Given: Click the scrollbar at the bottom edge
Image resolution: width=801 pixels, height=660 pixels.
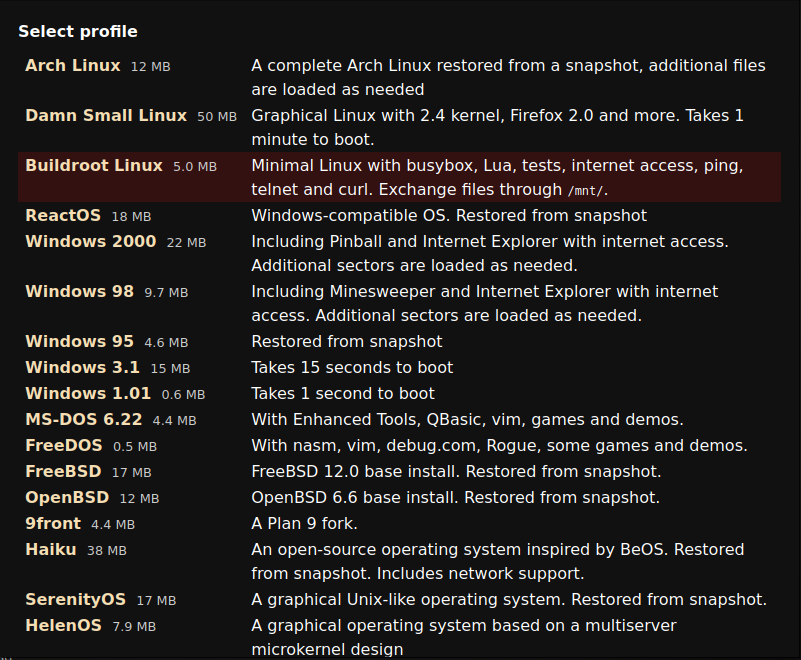Looking at the screenshot, I should click(400, 656).
